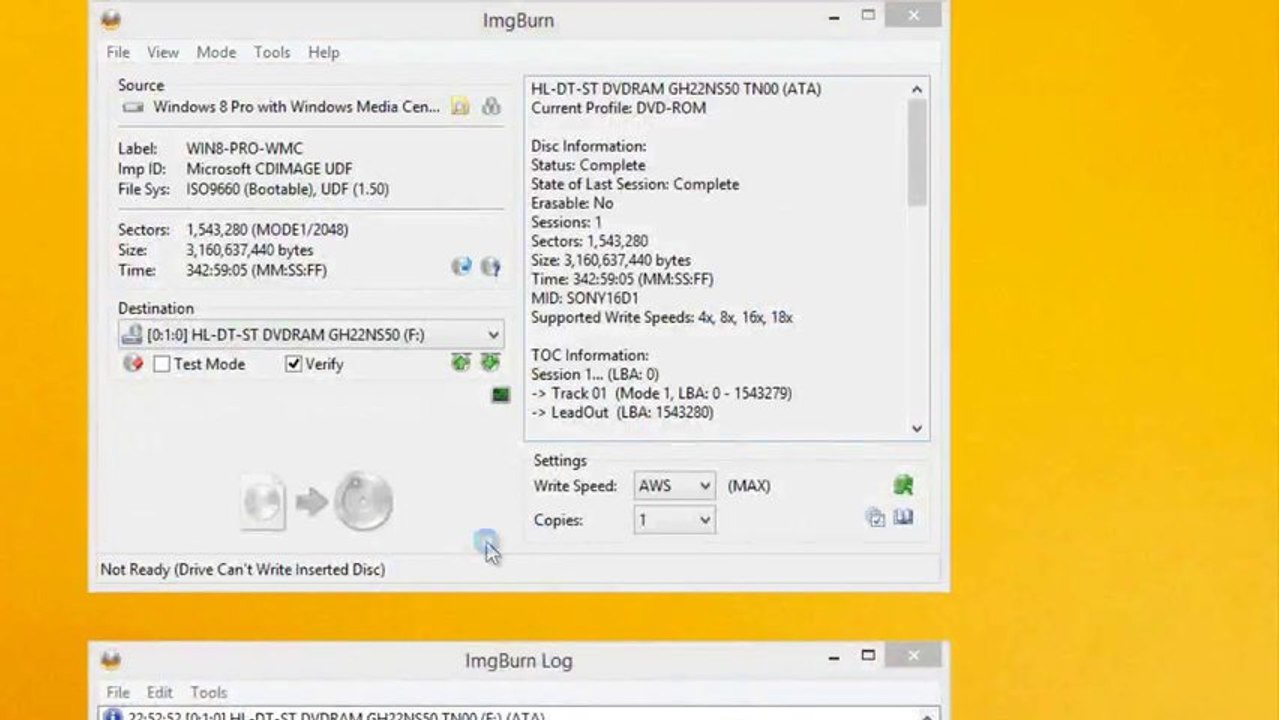Uncheck the Verify checkbox
1279x720 pixels.
[x=293, y=364]
